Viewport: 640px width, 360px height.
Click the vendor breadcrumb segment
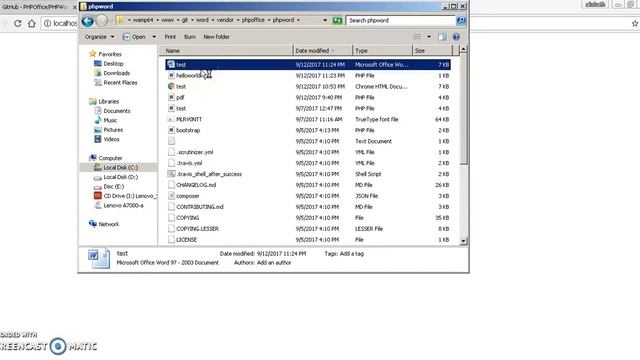pos(225,20)
